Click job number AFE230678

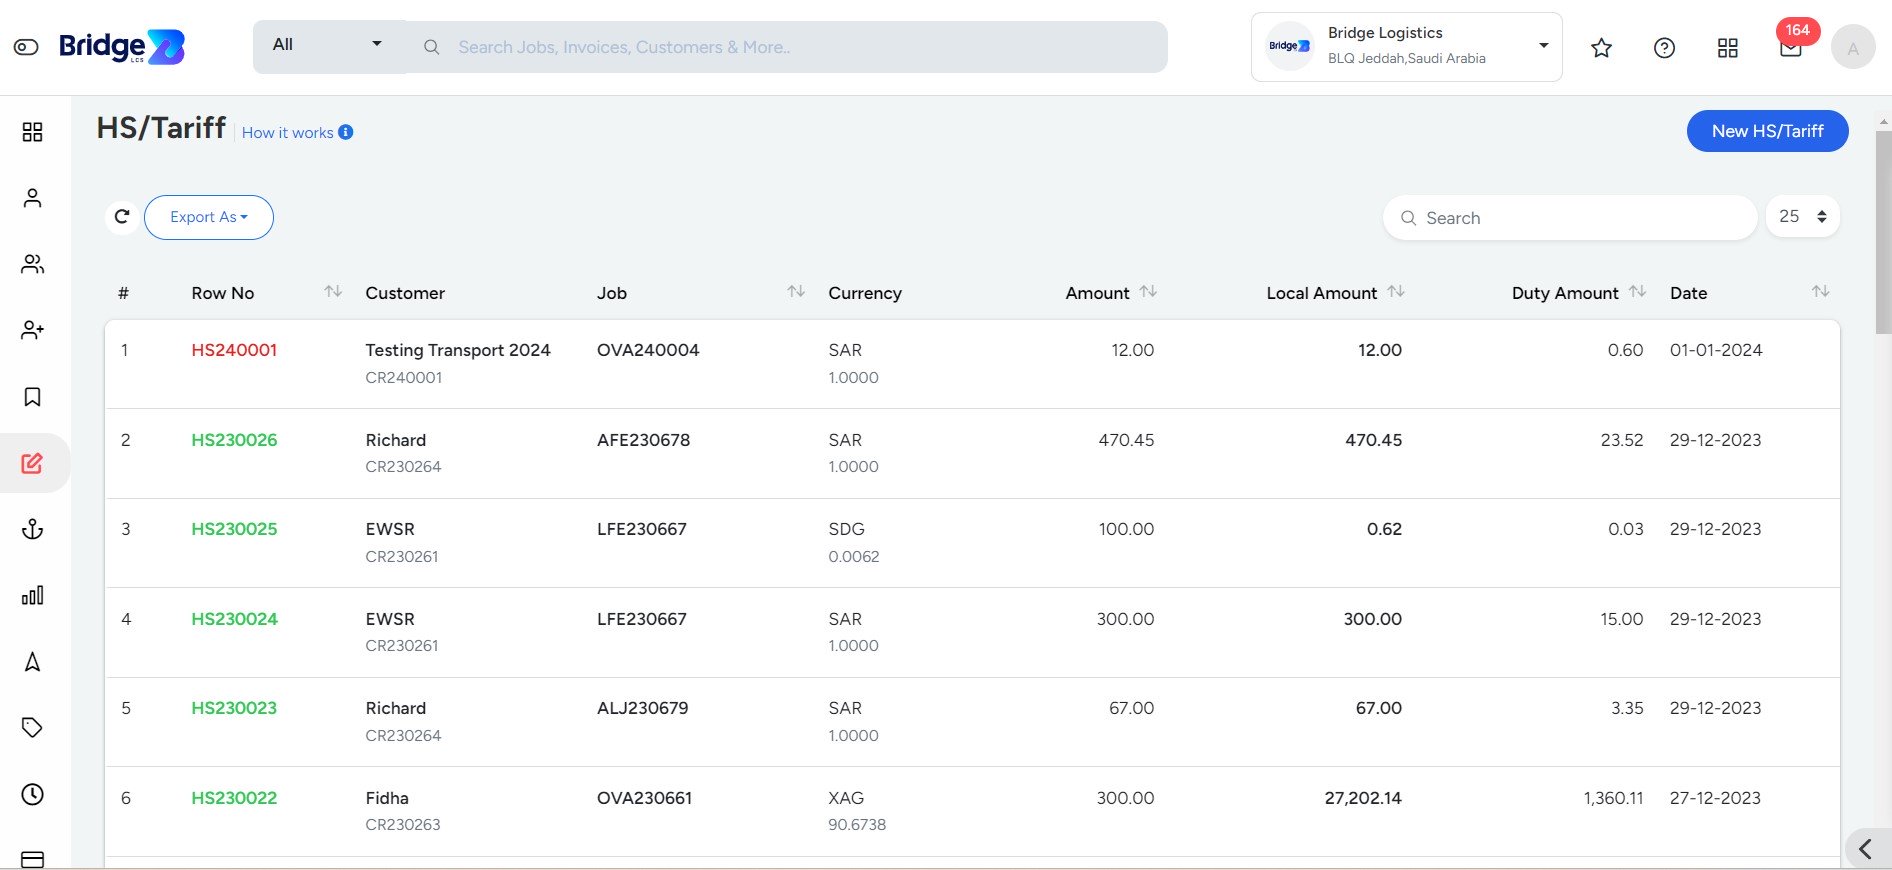[x=643, y=440]
